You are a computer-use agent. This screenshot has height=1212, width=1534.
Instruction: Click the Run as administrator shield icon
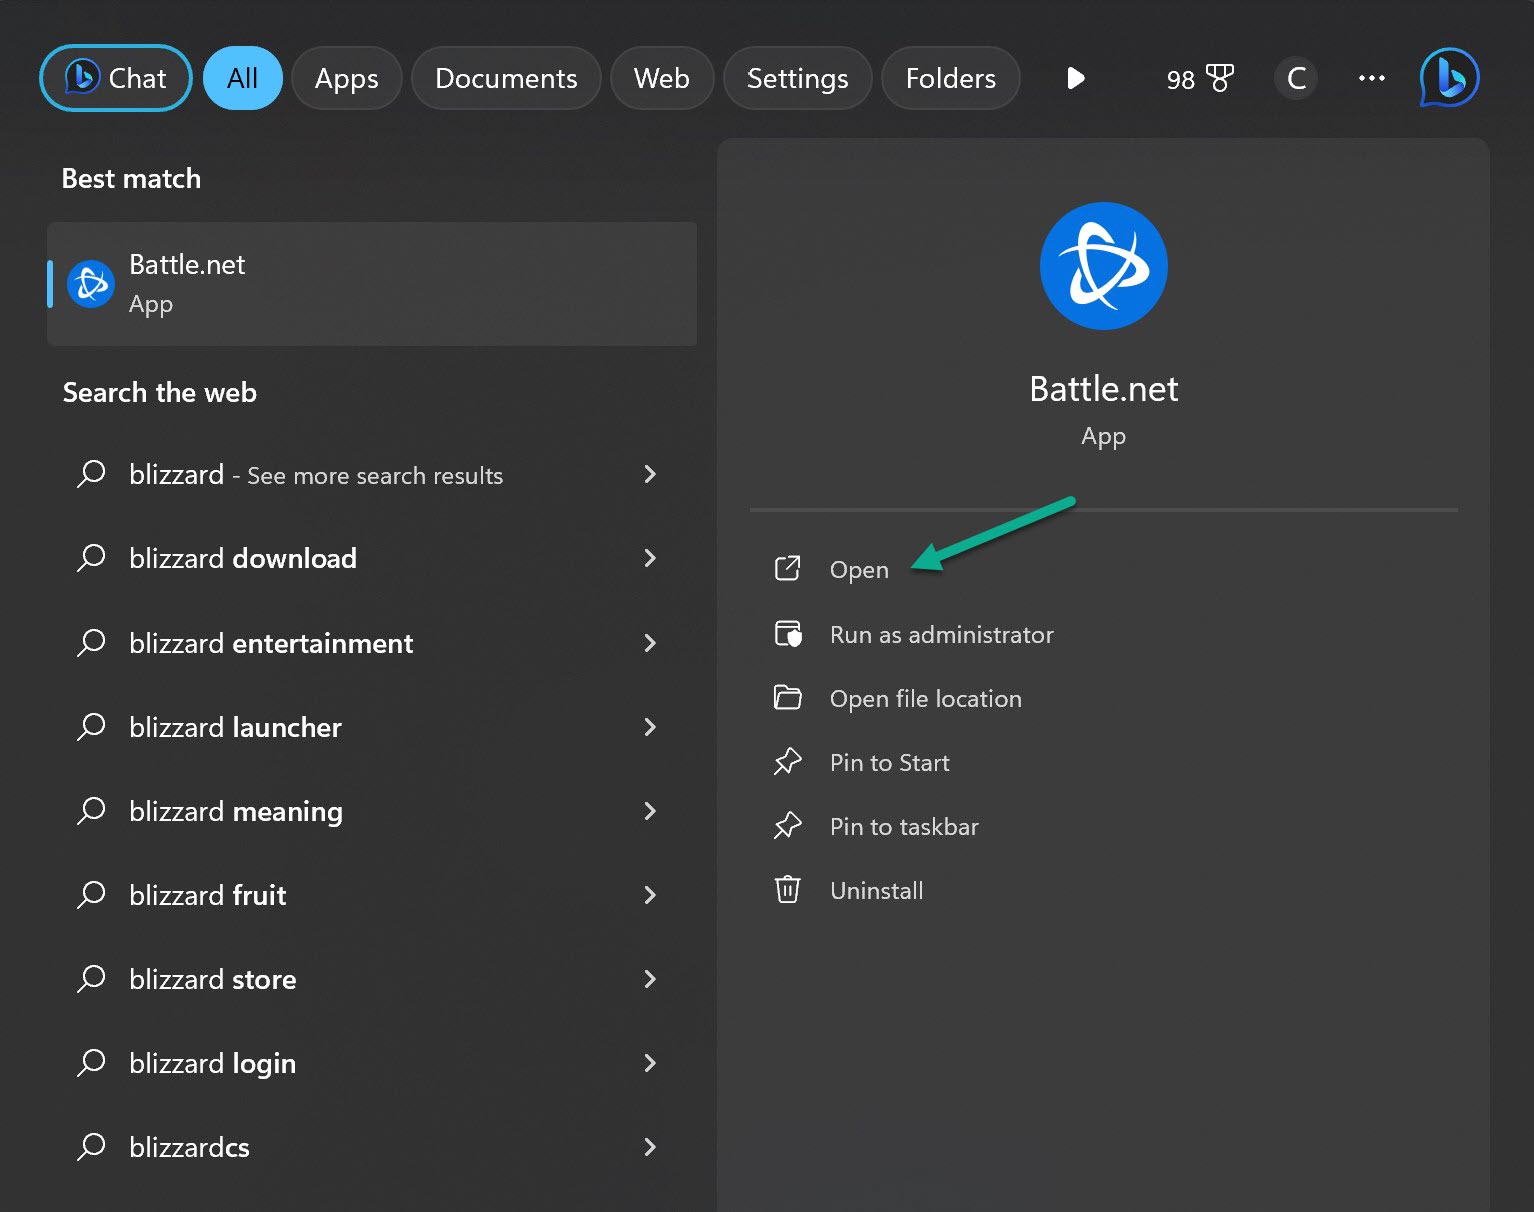[x=788, y=634]
